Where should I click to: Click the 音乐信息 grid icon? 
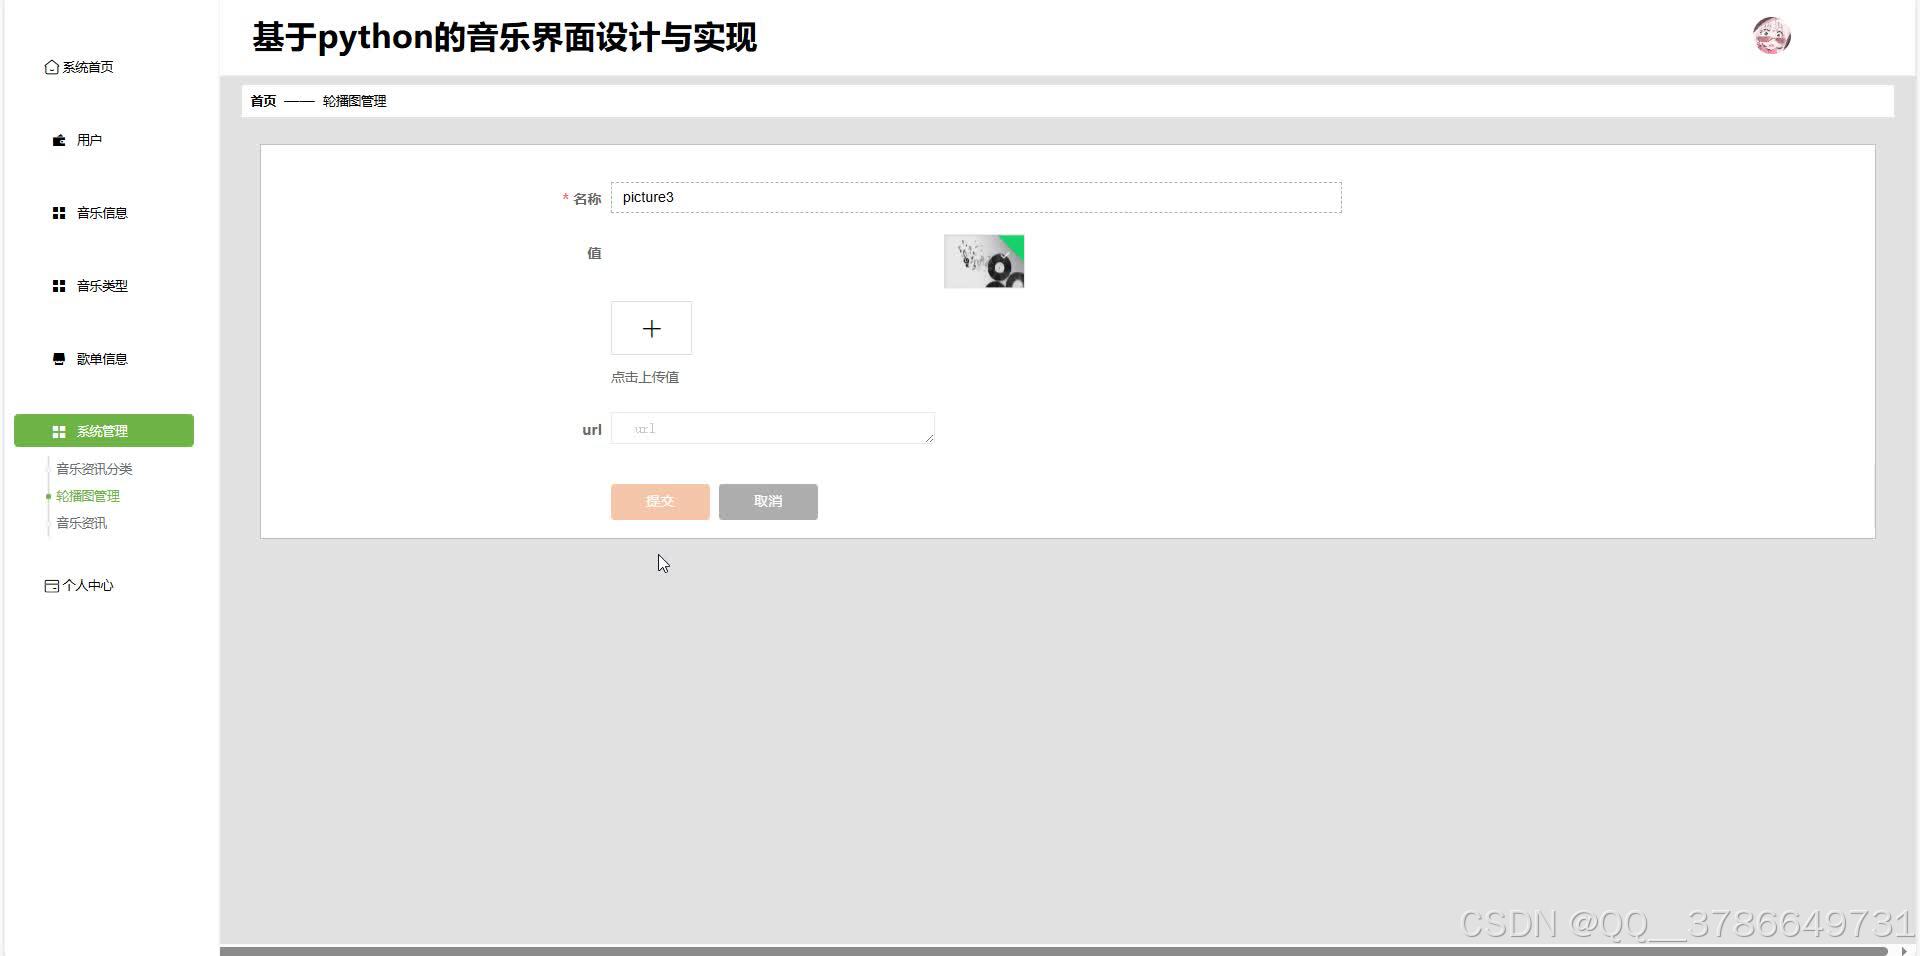(58, 213)
